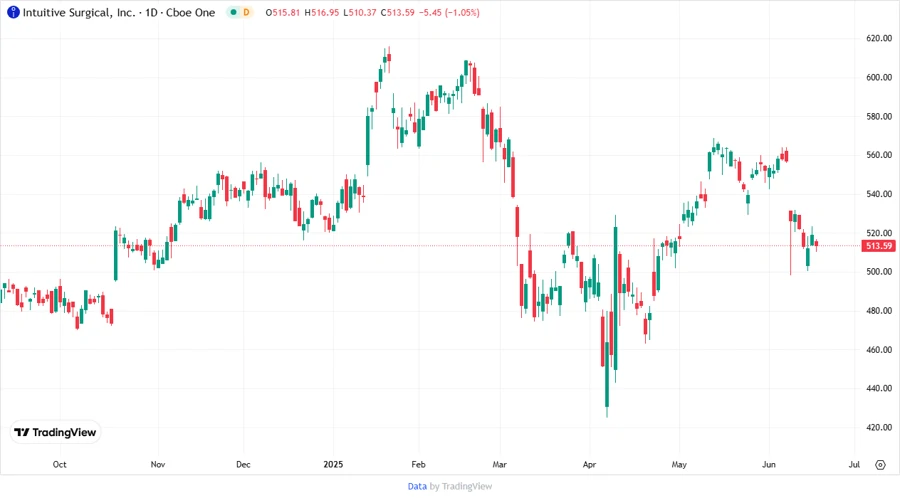
Task: Click the TradingView logo badge
Action: [x=56, y=433]
